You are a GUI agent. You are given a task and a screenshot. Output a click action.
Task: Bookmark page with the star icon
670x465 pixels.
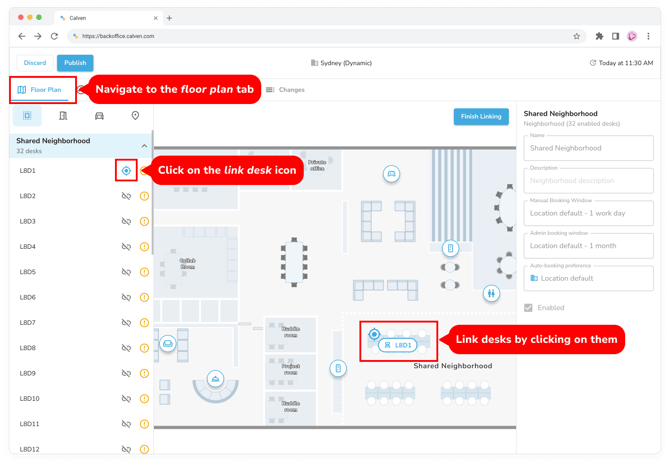[x=577, y=36]
